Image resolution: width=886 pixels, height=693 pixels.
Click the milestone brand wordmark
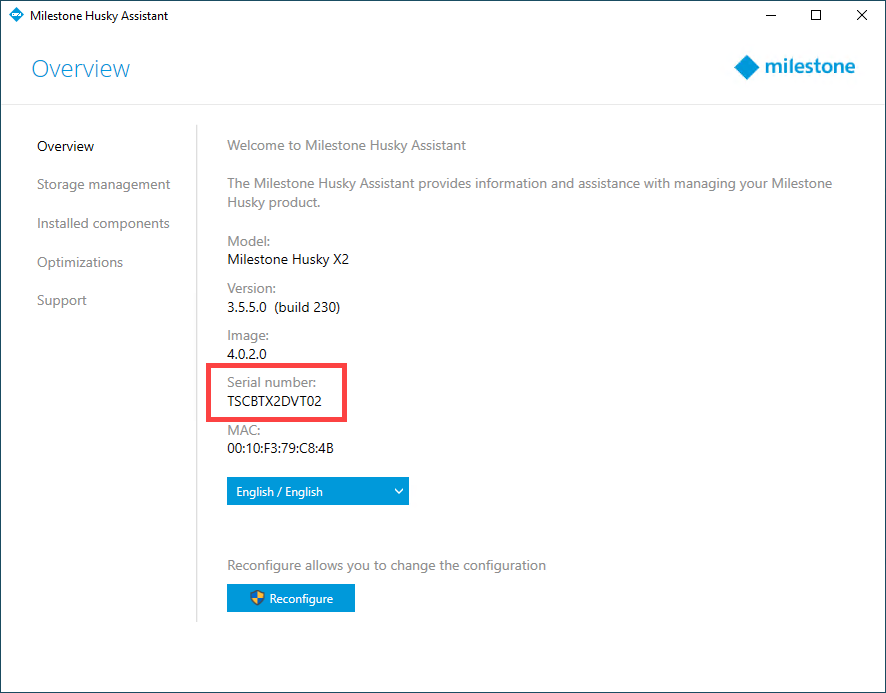(810, 67)
